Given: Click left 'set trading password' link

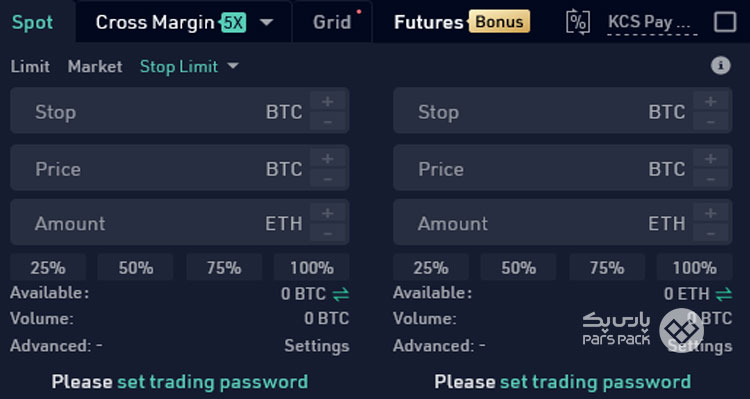Looking at the screenshot, I should click(212, 382).
